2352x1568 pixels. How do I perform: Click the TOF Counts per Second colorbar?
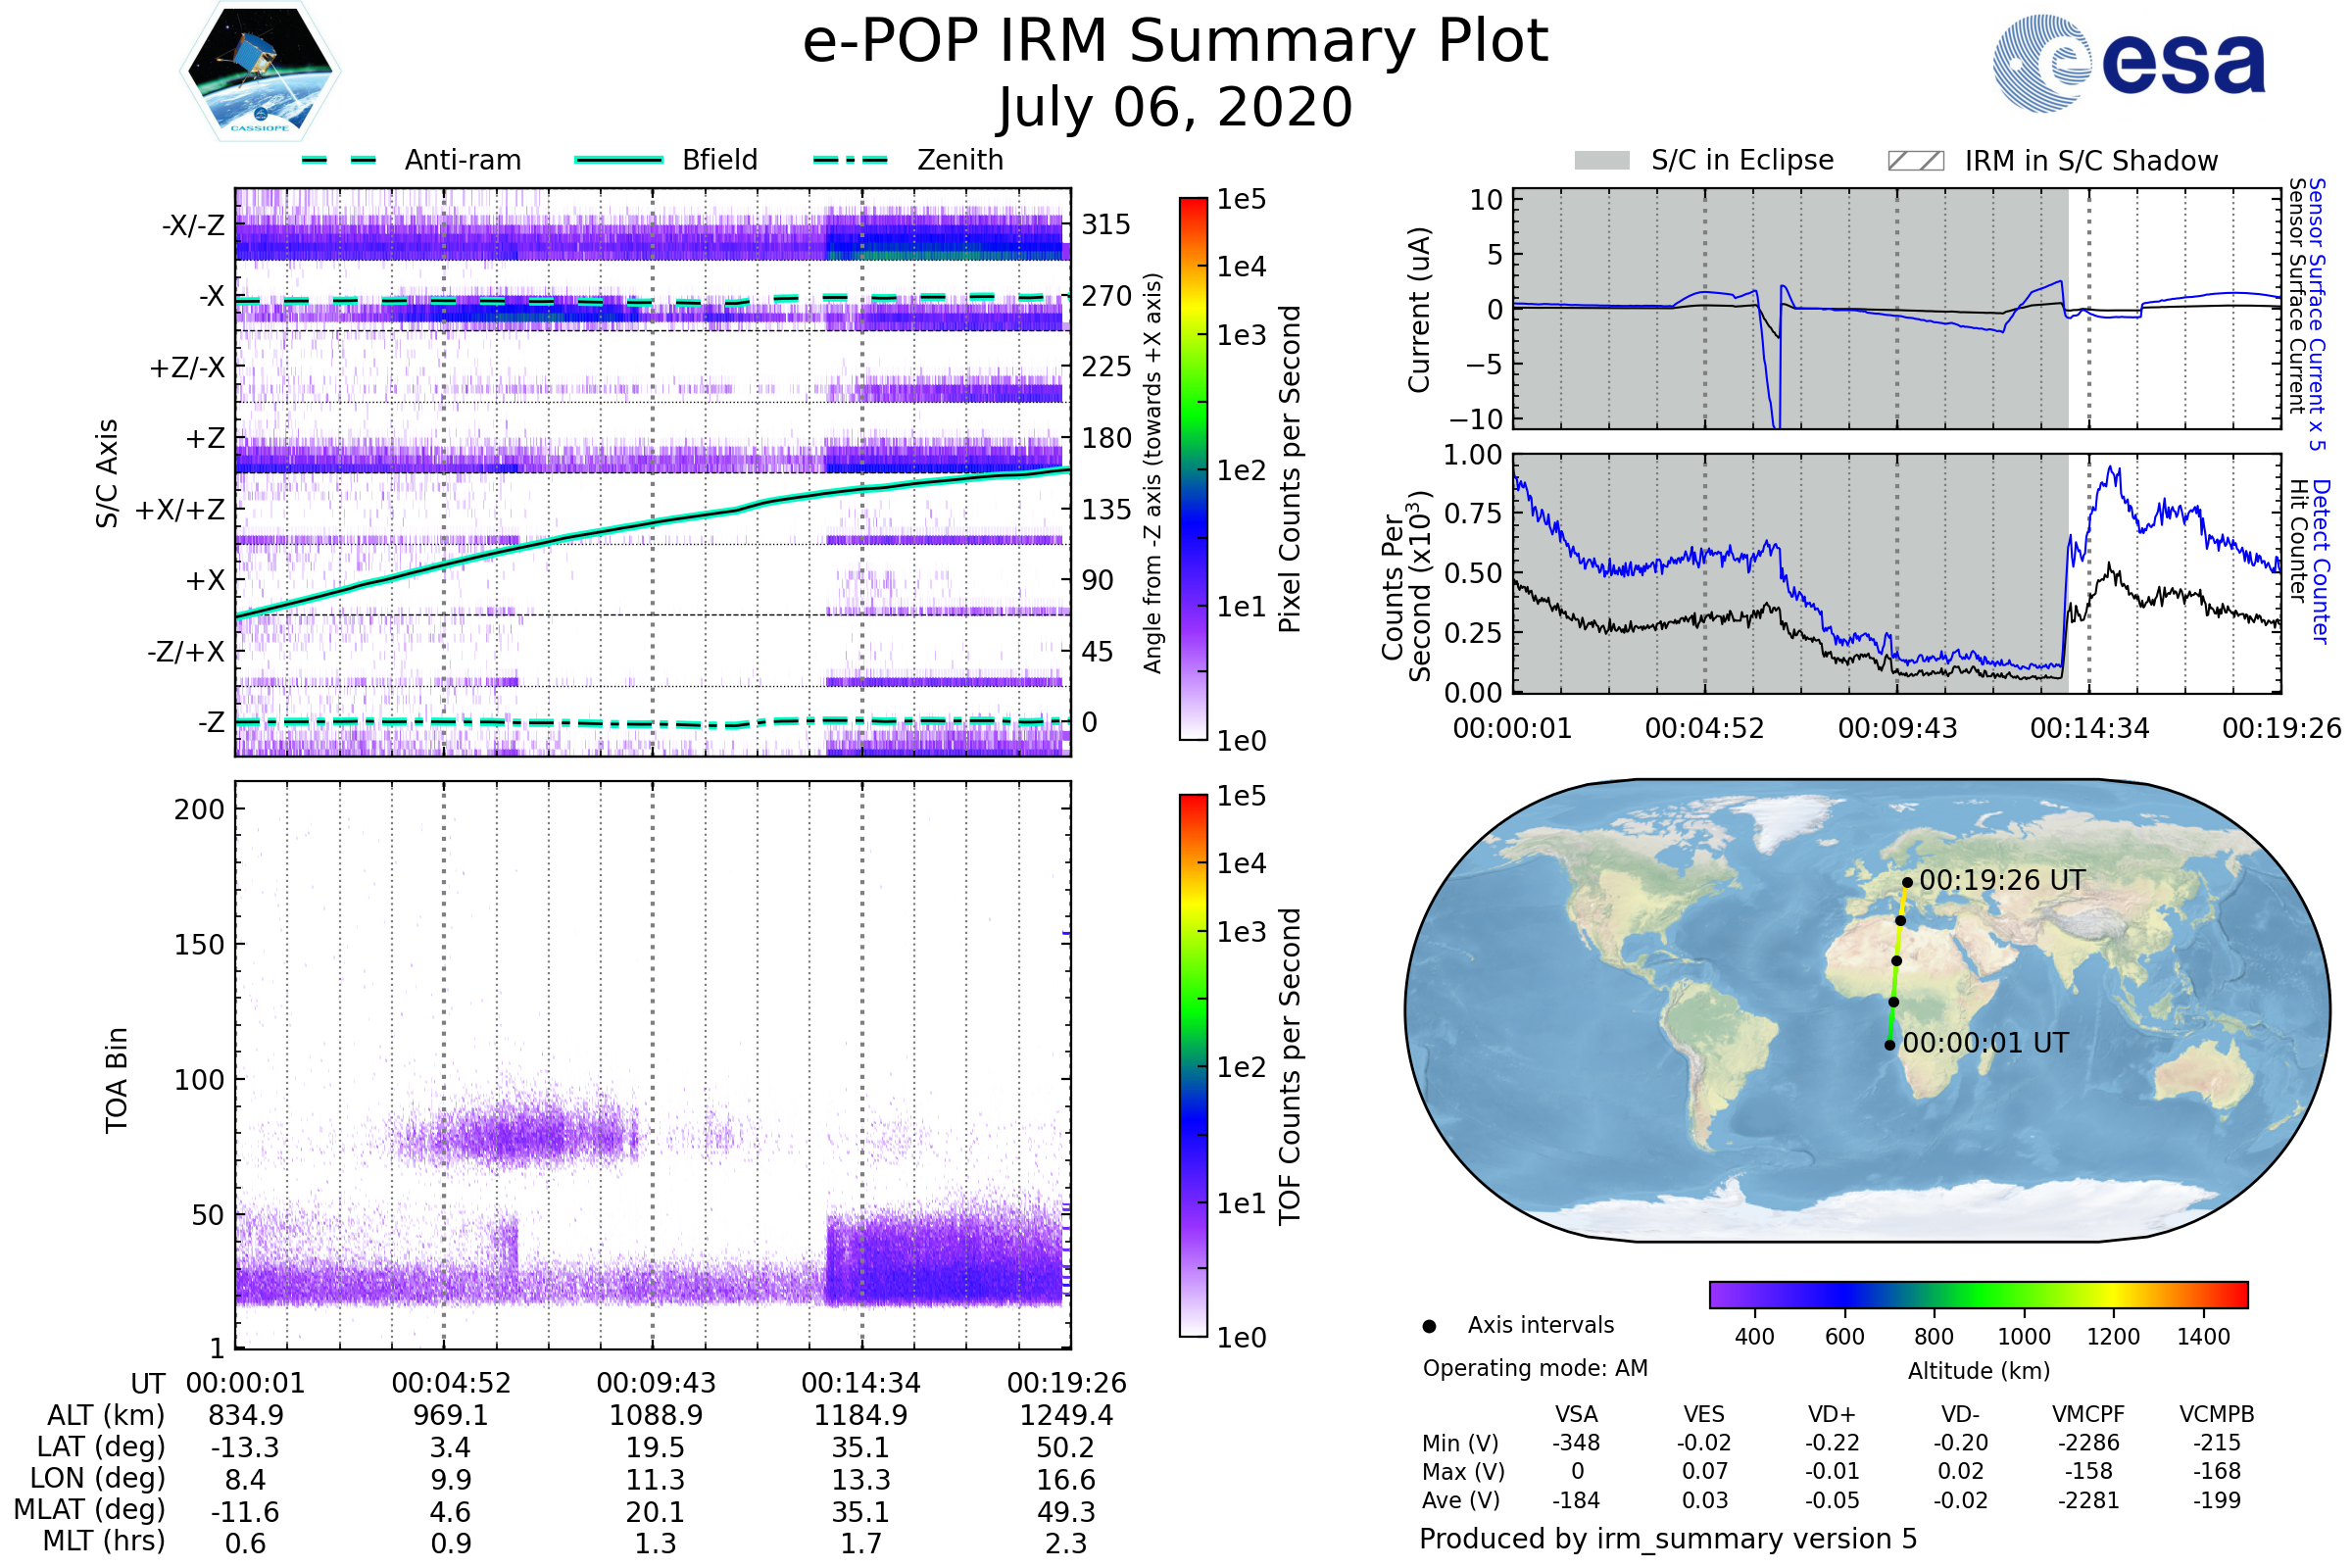(x=1193, y=1065)
